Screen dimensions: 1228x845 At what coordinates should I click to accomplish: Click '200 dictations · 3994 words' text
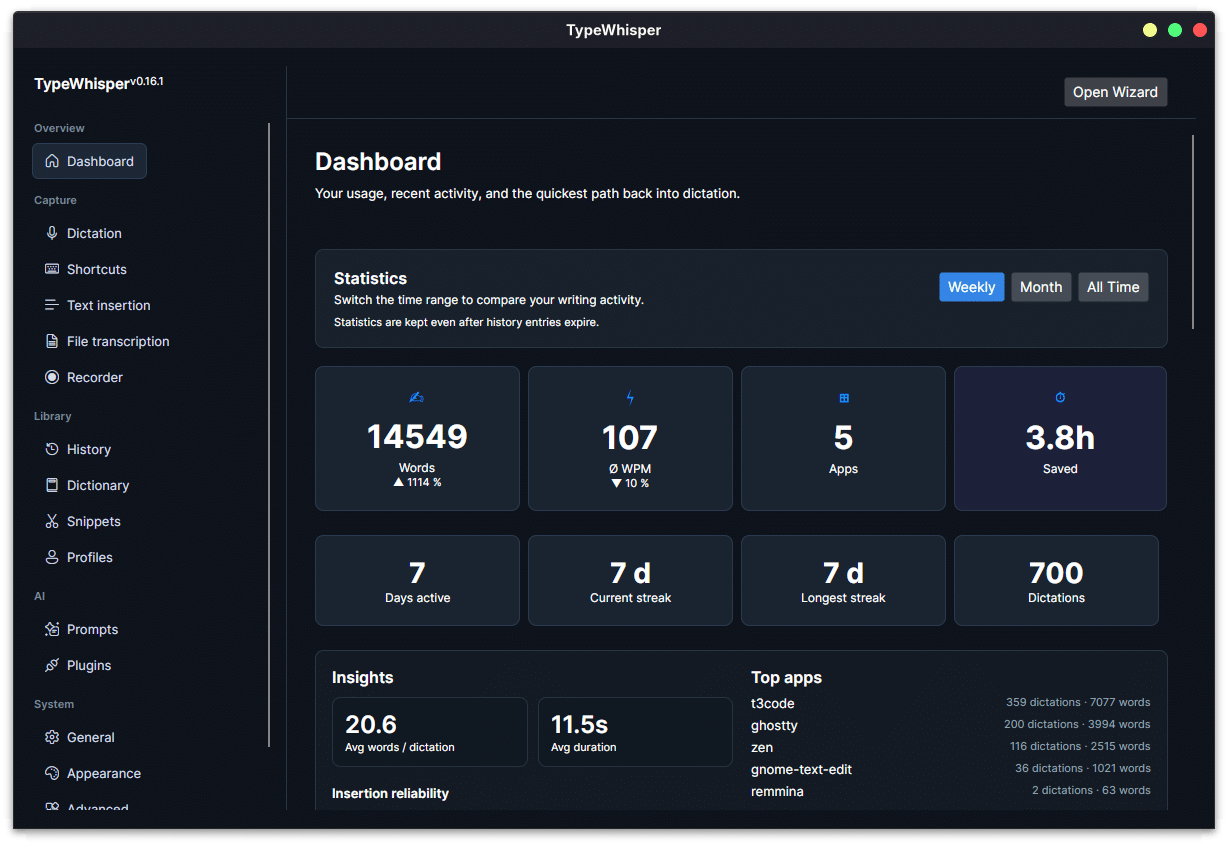tap(1077, 724)
